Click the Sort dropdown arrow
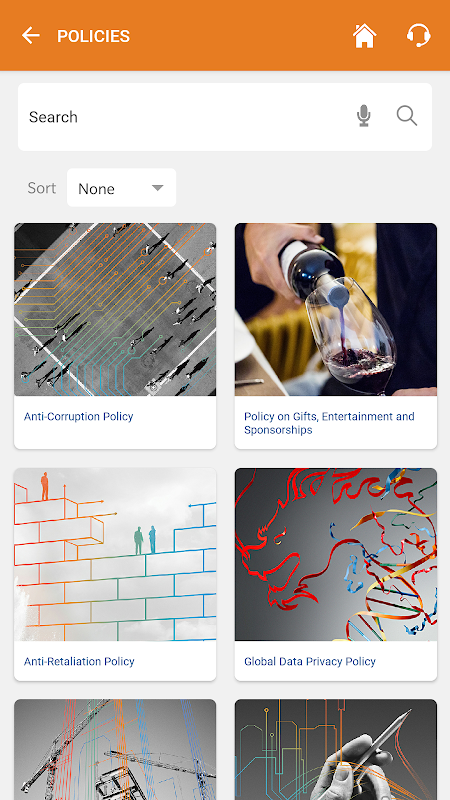Image resolution: width=450 pixels, height=800 pixels. (158, 188)
